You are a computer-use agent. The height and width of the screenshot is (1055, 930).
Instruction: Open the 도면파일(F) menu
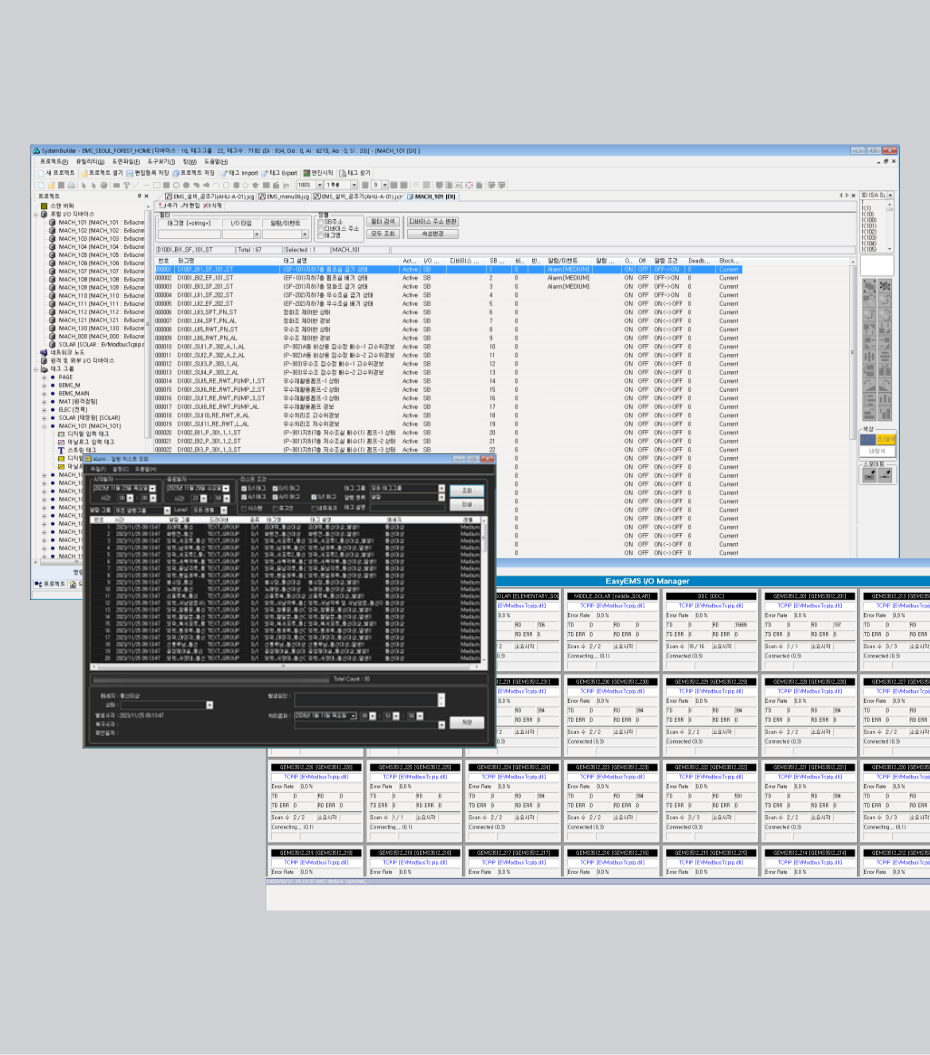(126, 162)
